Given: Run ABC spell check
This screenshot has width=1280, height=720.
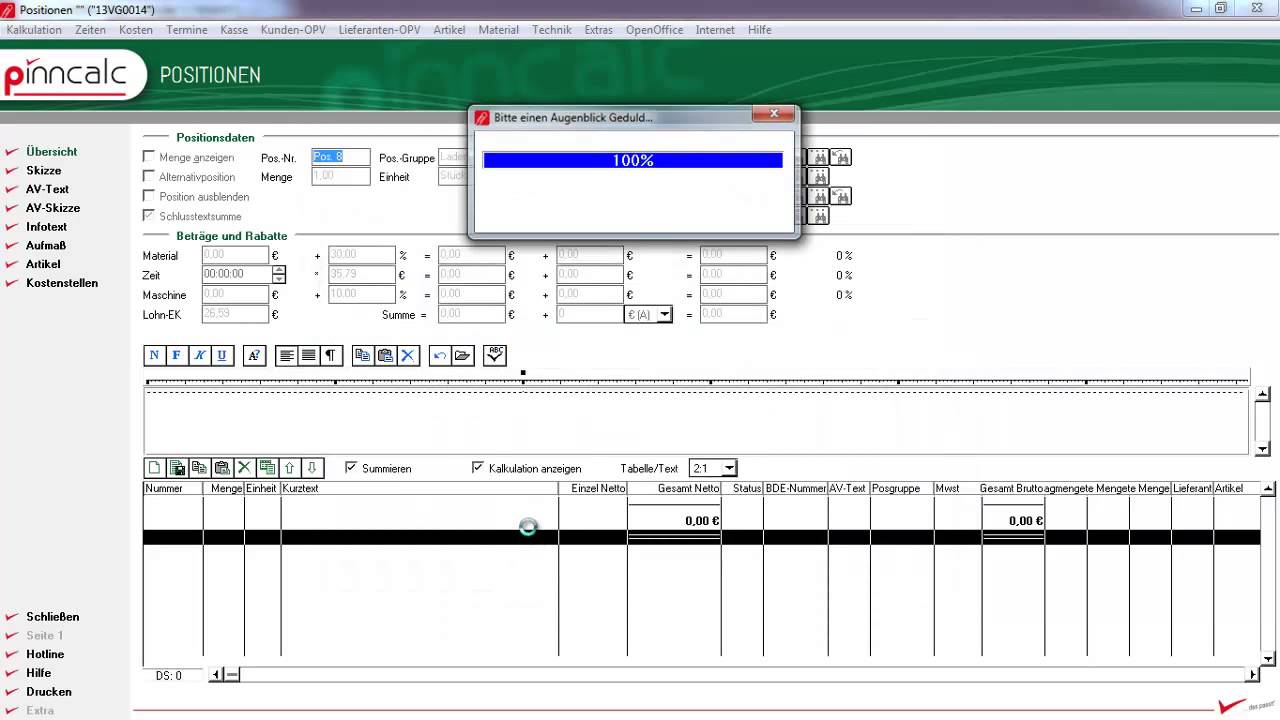Looking at the screenshot, I should click(495, 355).
